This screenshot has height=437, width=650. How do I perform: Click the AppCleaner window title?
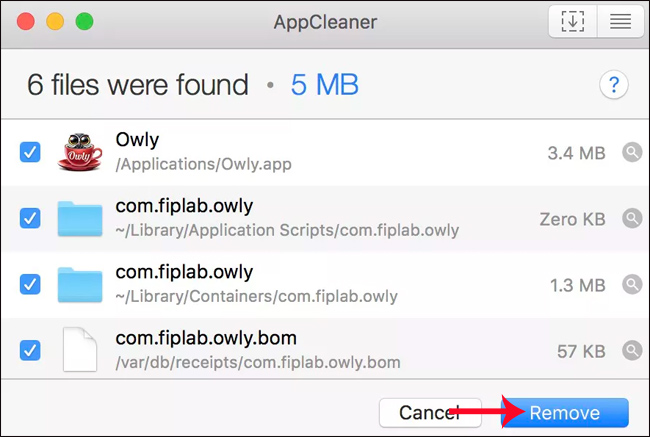[325, 21]
